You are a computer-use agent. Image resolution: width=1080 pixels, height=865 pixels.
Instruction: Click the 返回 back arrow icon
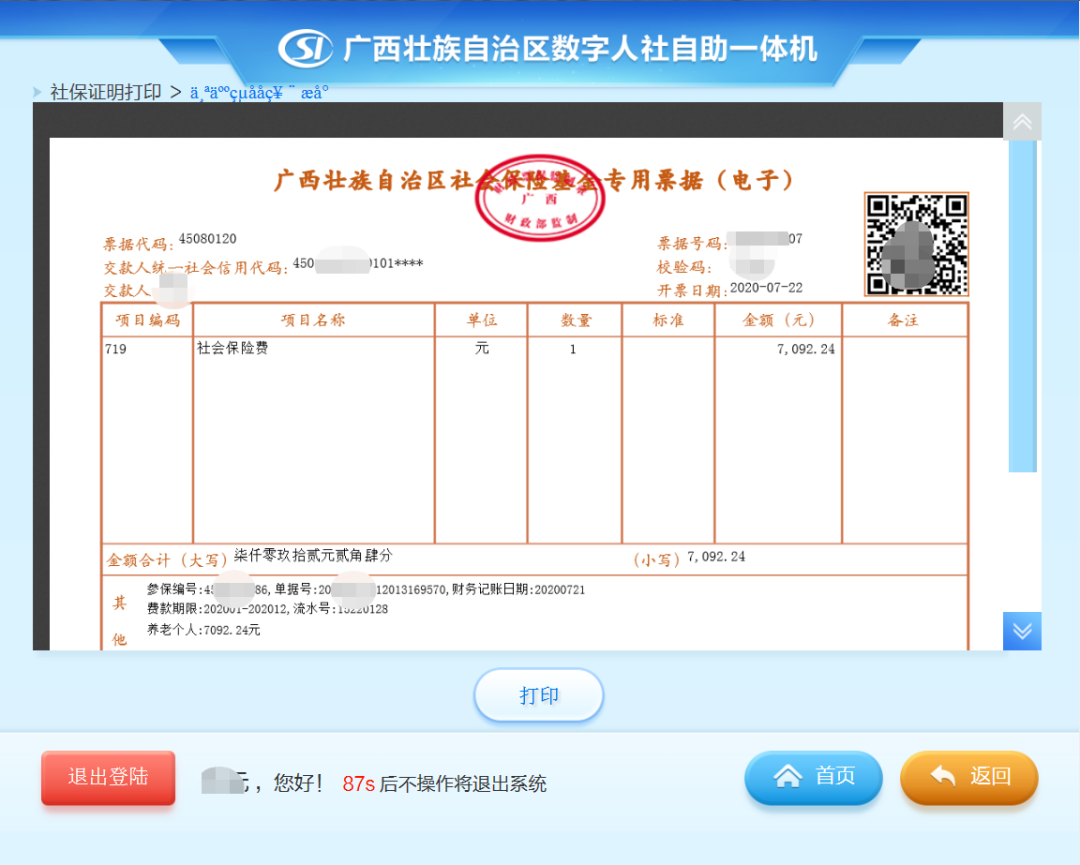pyautogui.click(x=943, y=777)
